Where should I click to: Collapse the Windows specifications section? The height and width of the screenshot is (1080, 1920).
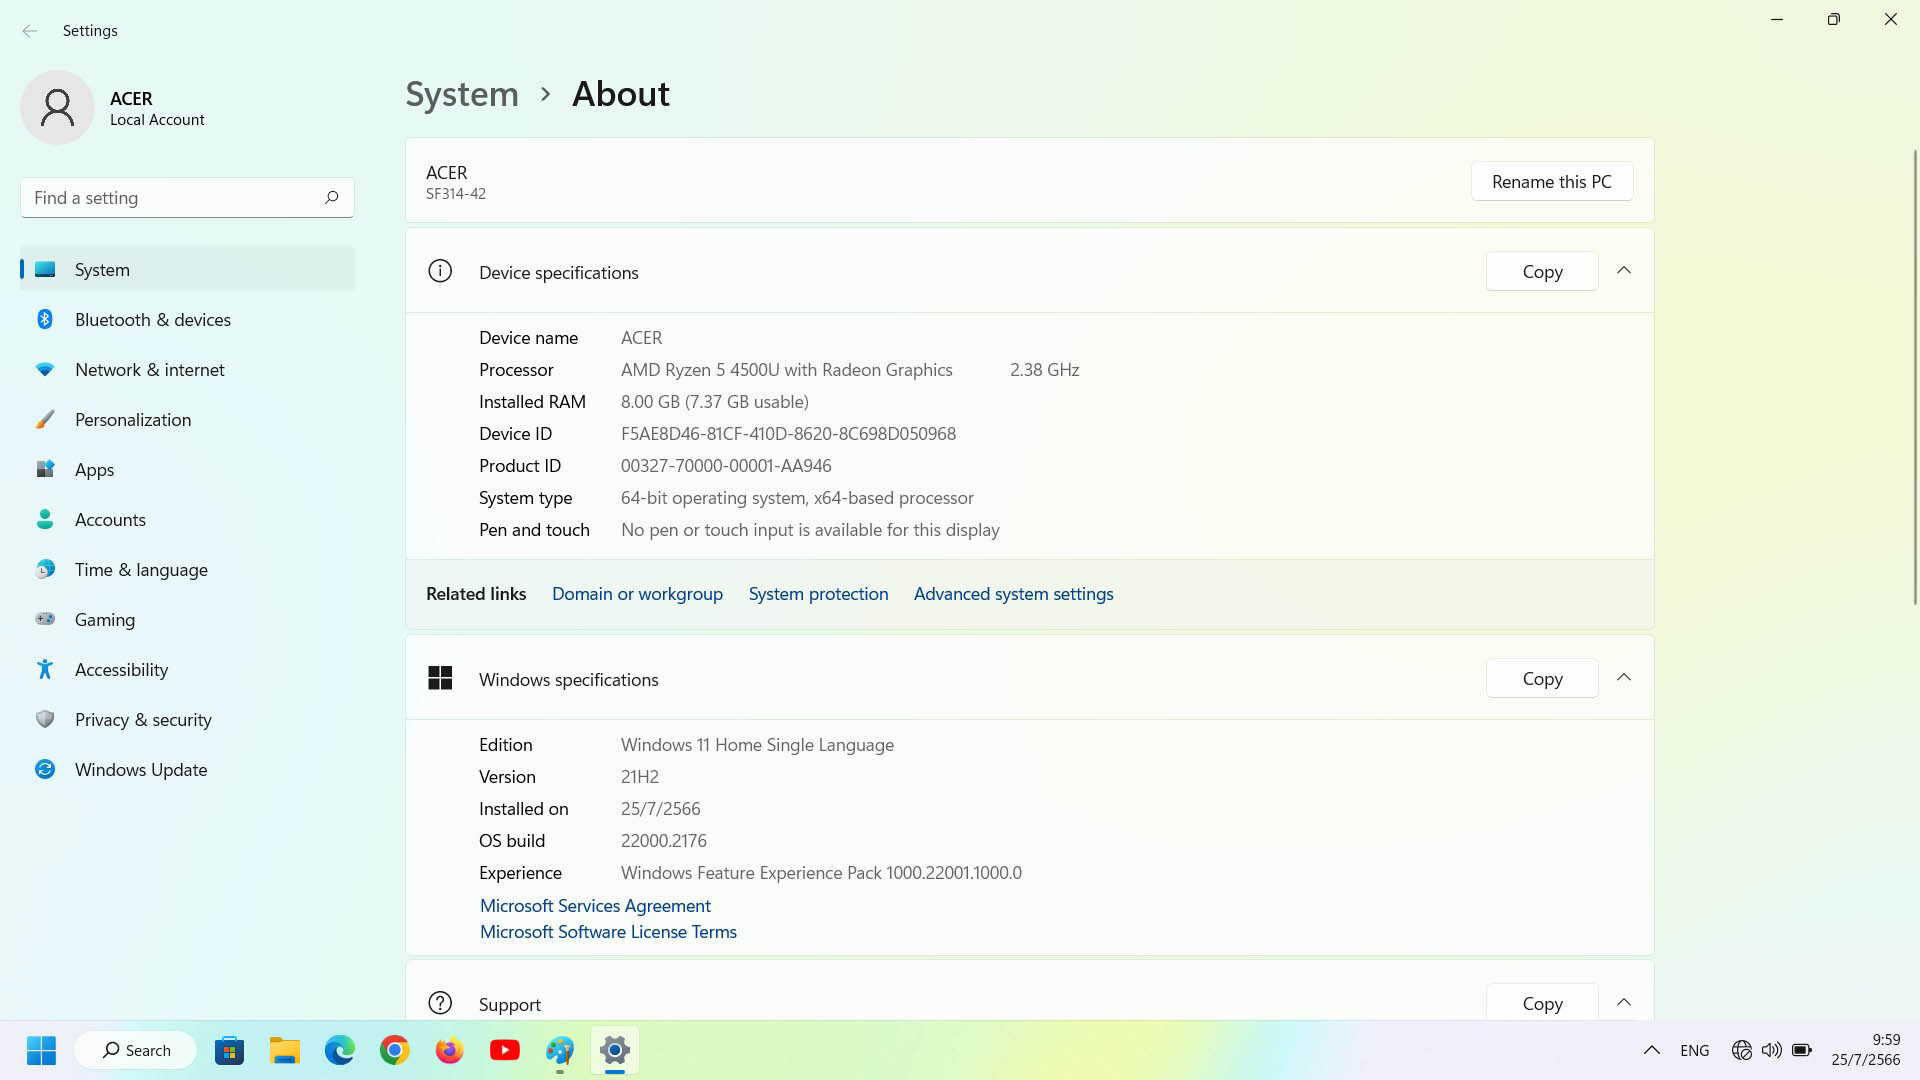point(1624,678)
